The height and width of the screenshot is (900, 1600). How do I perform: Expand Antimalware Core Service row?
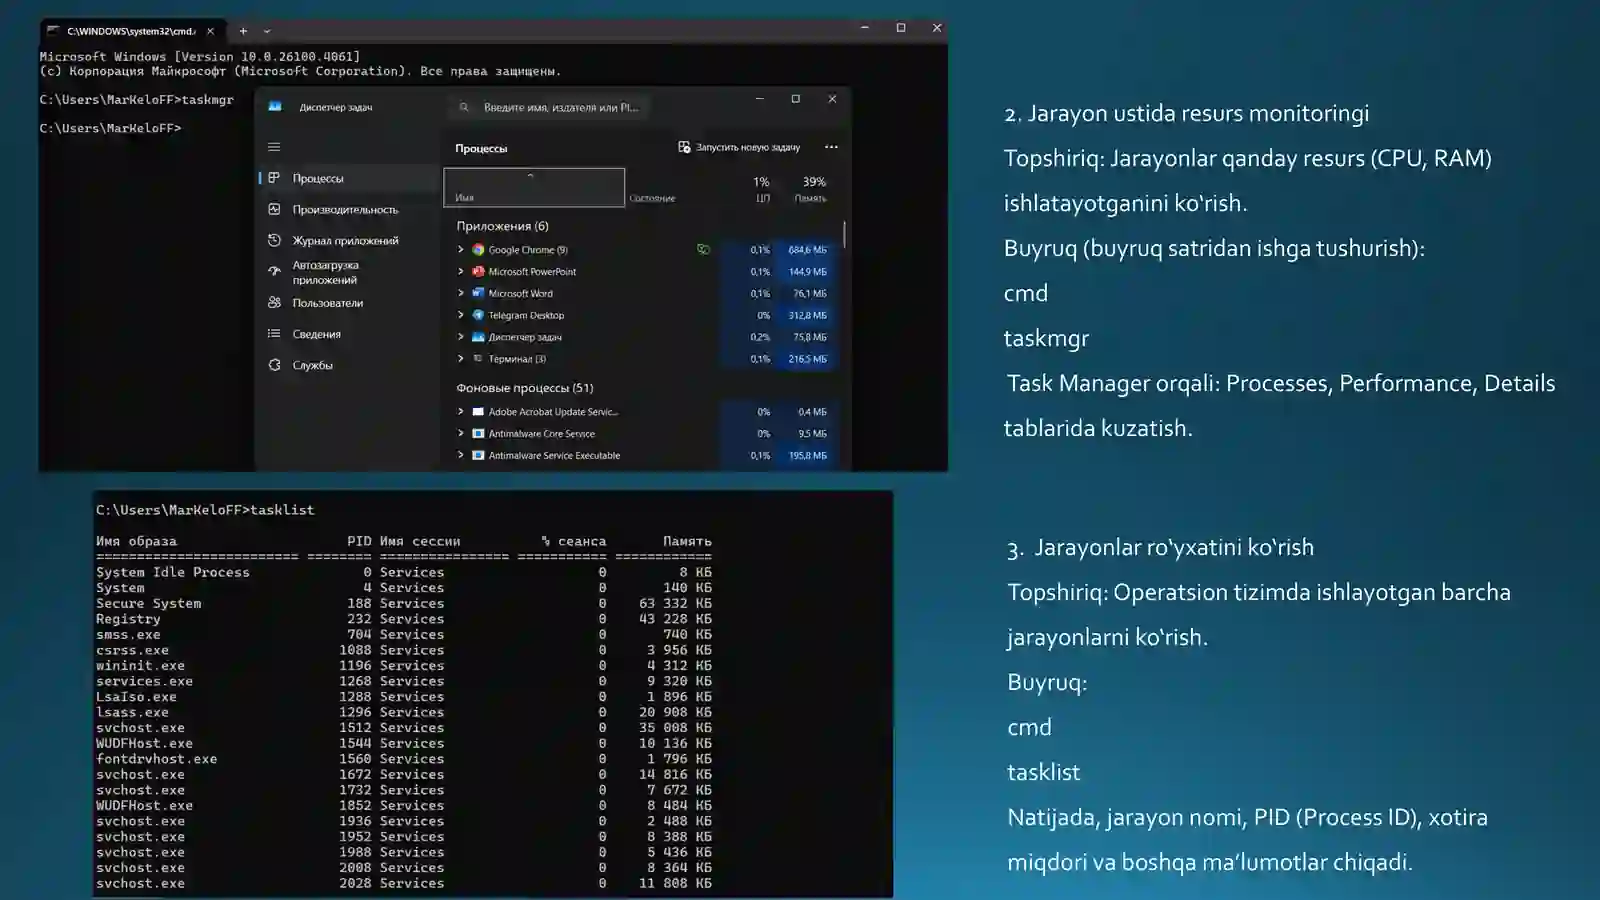pyautogui.click(x=460, y=433)
